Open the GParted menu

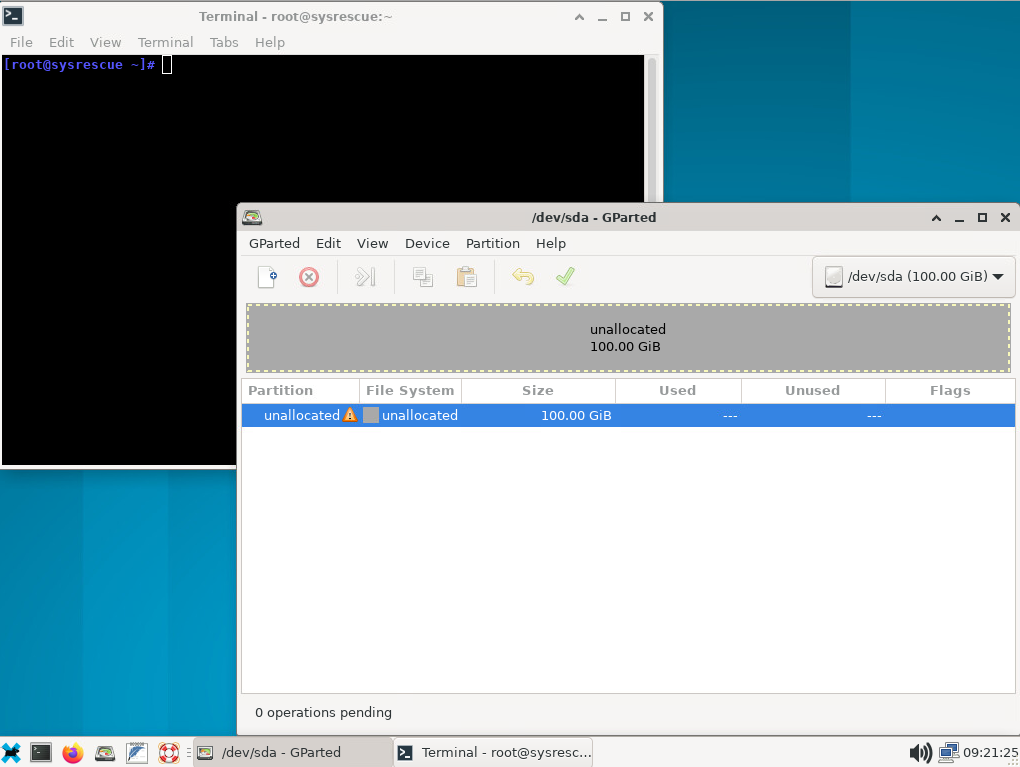click(275, 243)
